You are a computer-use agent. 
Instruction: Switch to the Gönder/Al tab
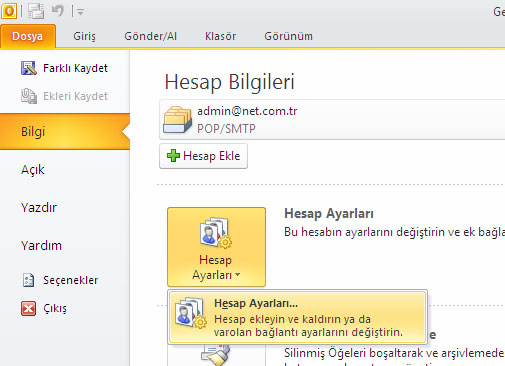click(150, 36)
